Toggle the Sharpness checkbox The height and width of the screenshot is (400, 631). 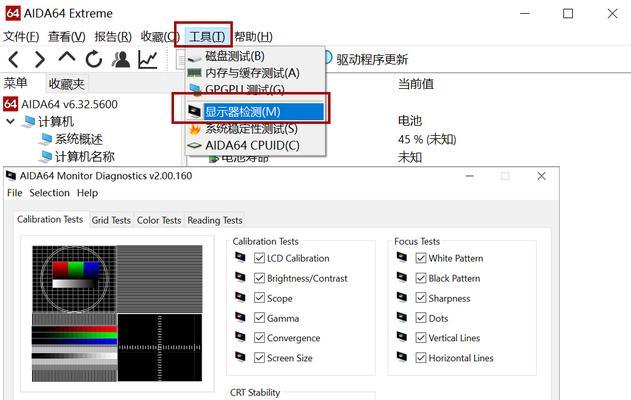tap(421, 298)
